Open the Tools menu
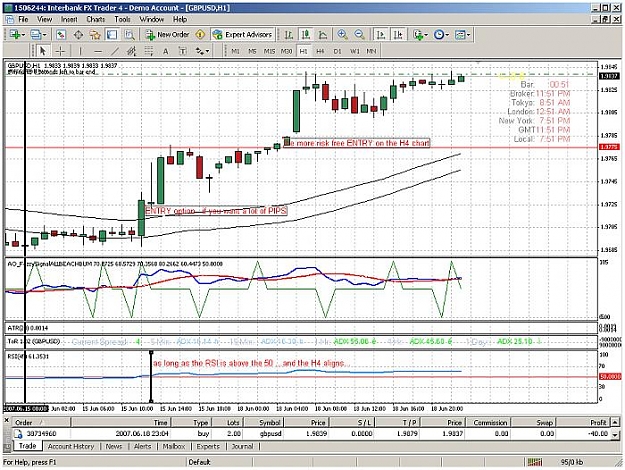This screenshot has width=625, height=470. tap(122, 19)
